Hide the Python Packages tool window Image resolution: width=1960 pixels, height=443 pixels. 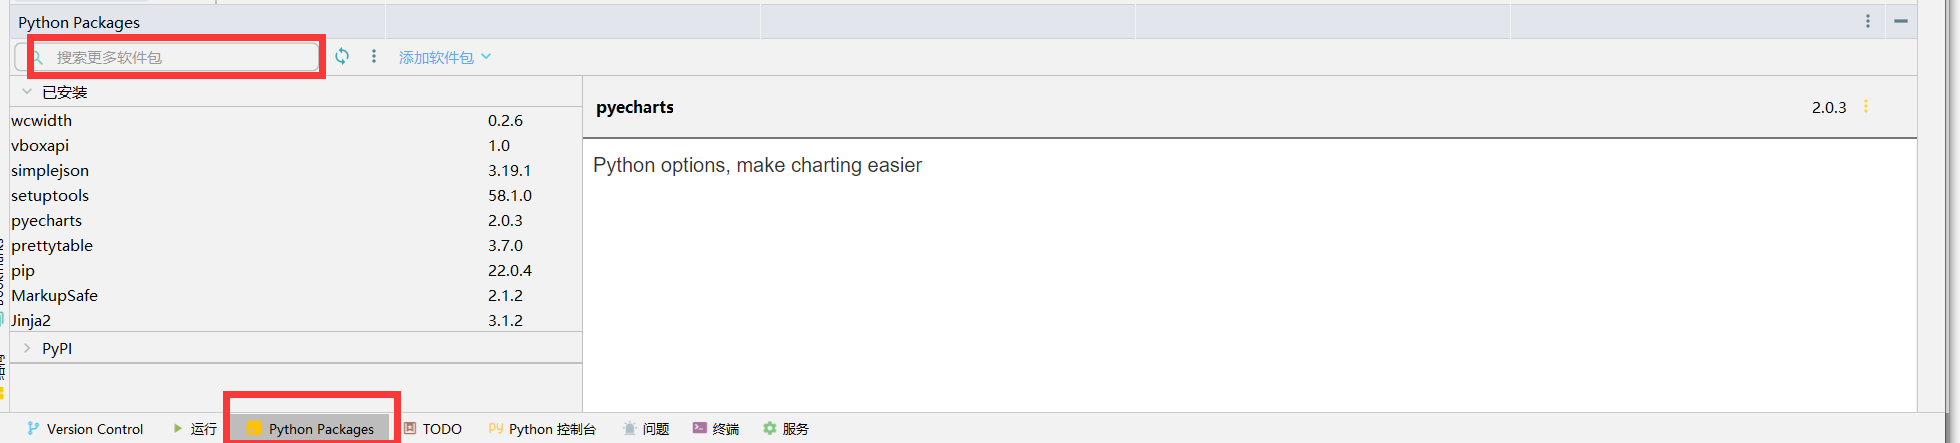point(1900,21)
